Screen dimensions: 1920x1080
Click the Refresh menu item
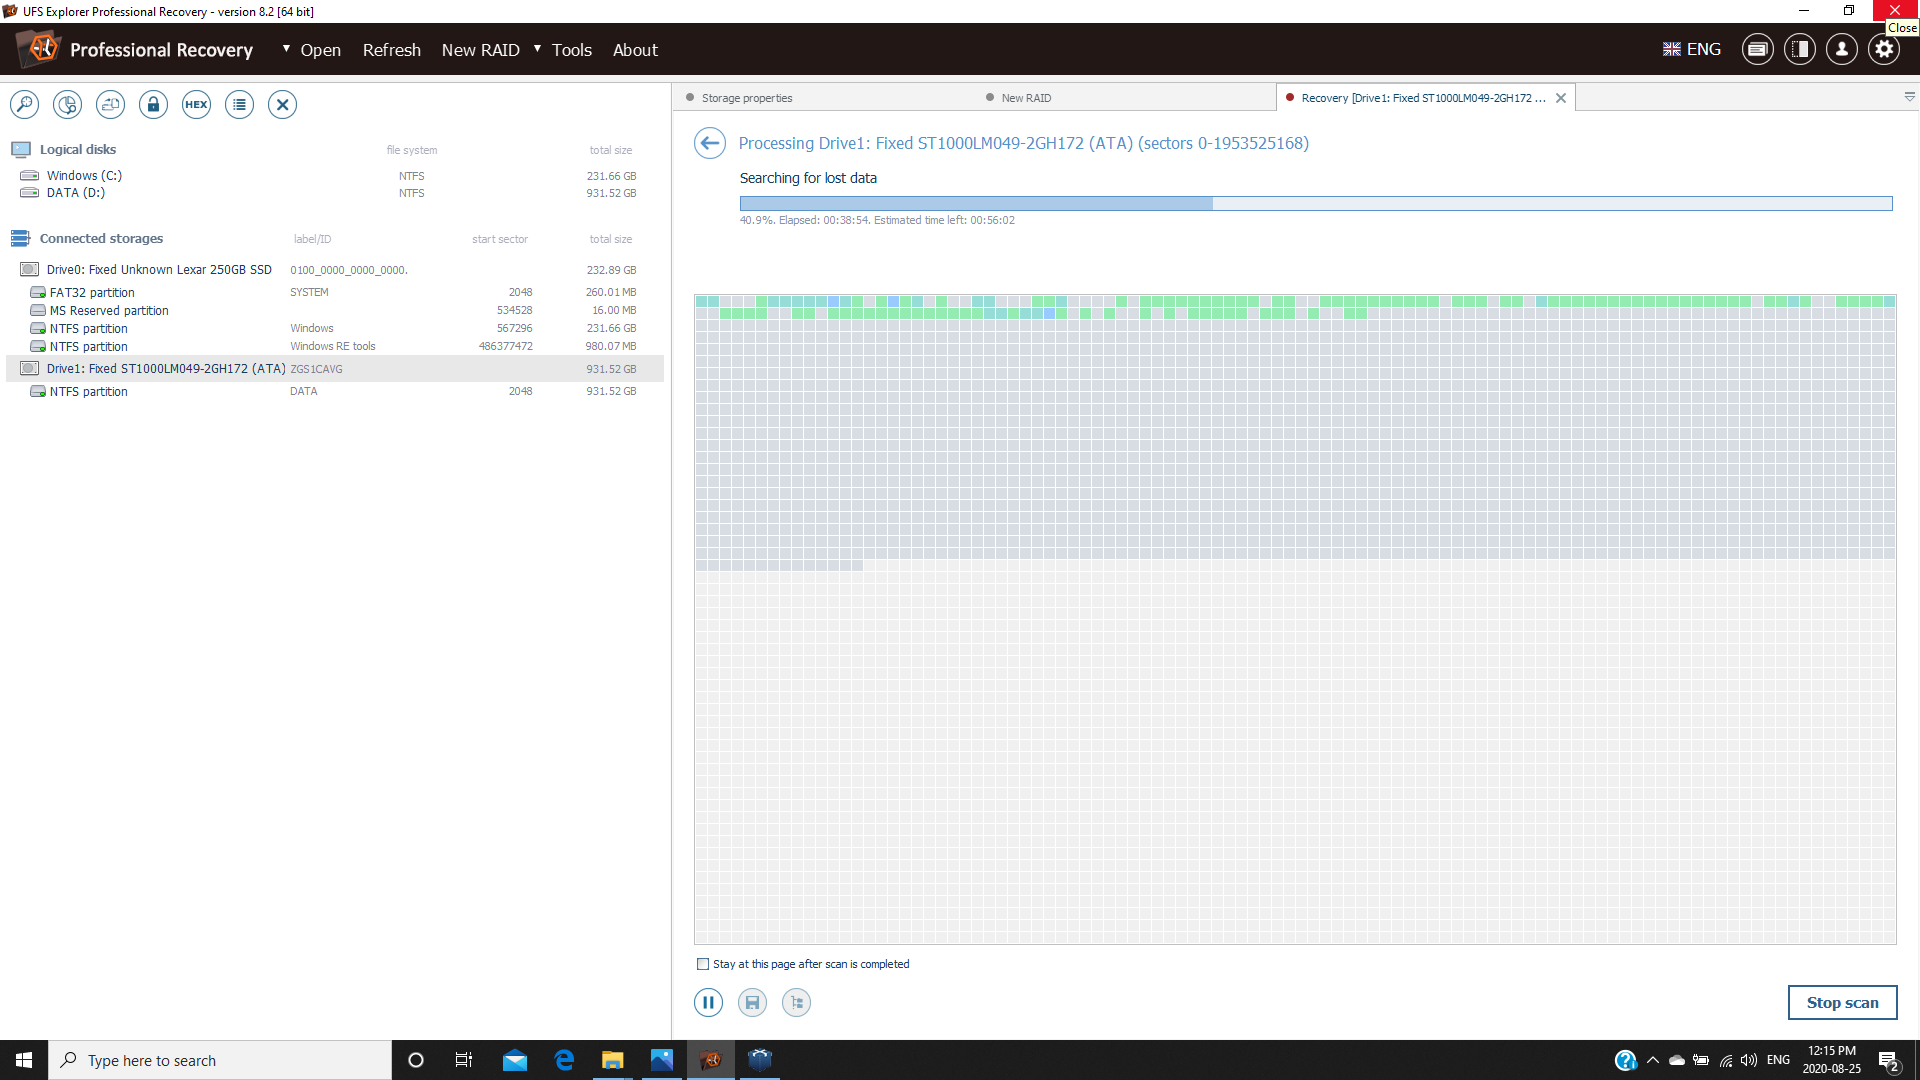click(x=391, y=50)
